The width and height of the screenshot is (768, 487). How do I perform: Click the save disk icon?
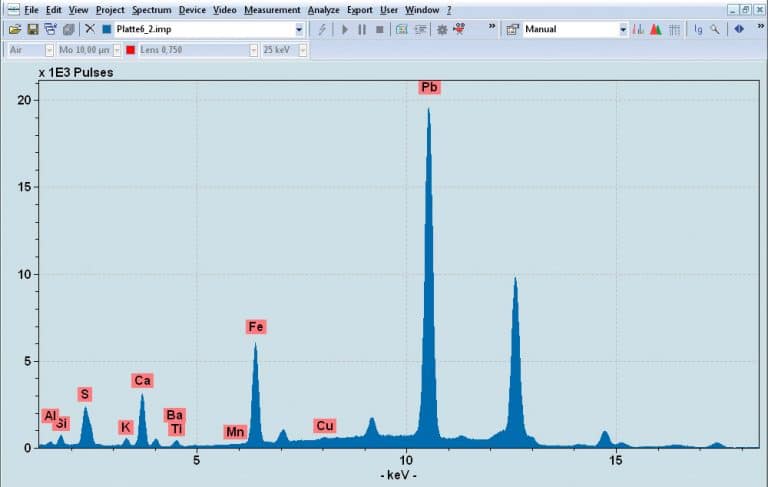pos(33,30)
